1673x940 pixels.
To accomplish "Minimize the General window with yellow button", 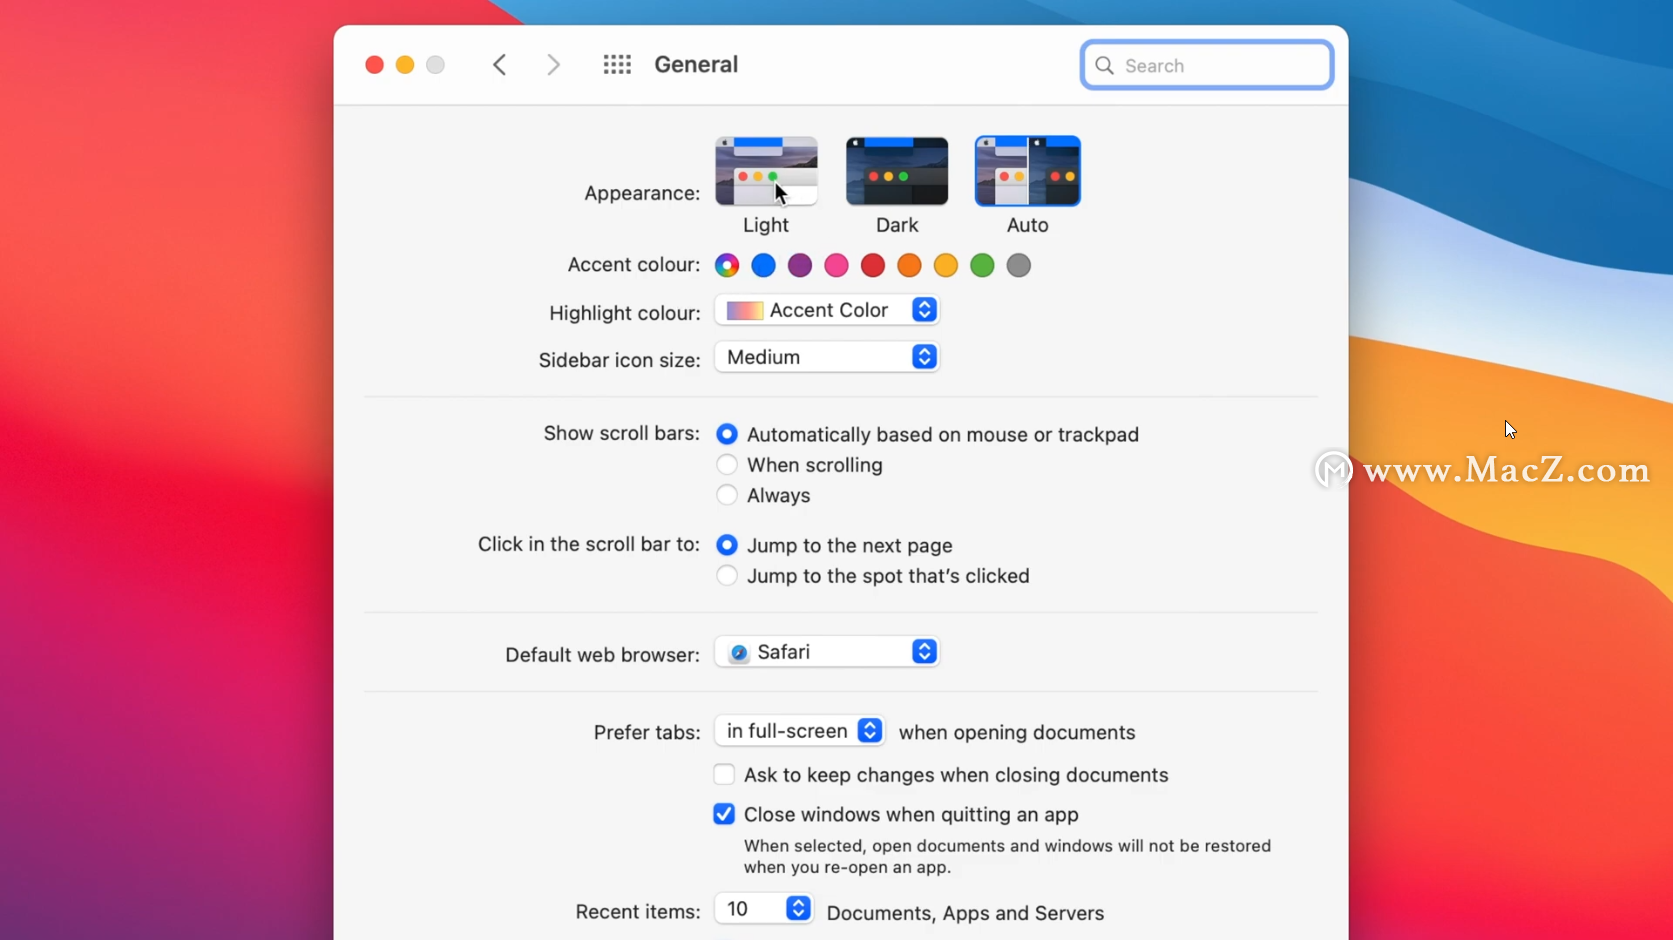I will (405, 65).
